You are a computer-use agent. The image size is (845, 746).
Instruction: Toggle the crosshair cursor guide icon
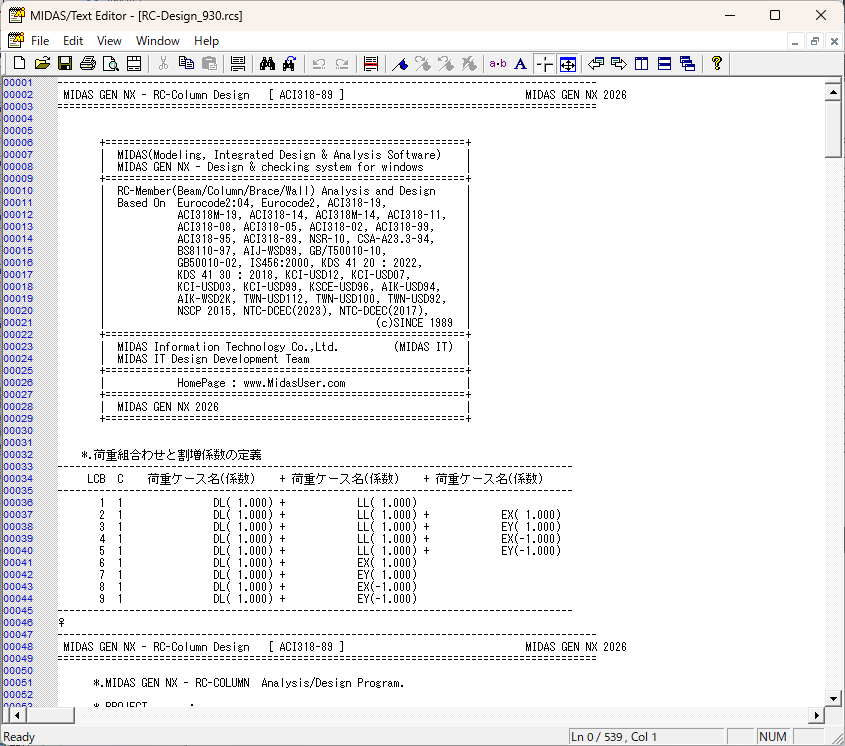point(544,64)
